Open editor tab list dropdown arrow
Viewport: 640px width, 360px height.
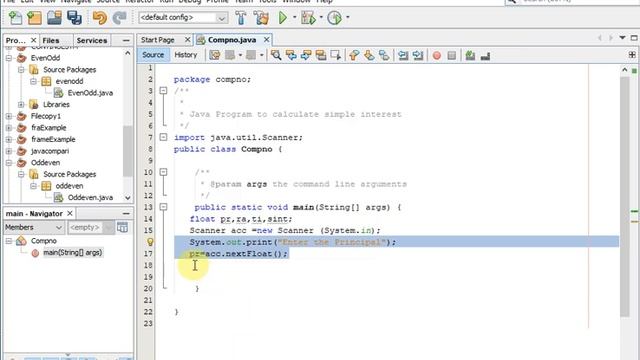(x=622, y=38)
